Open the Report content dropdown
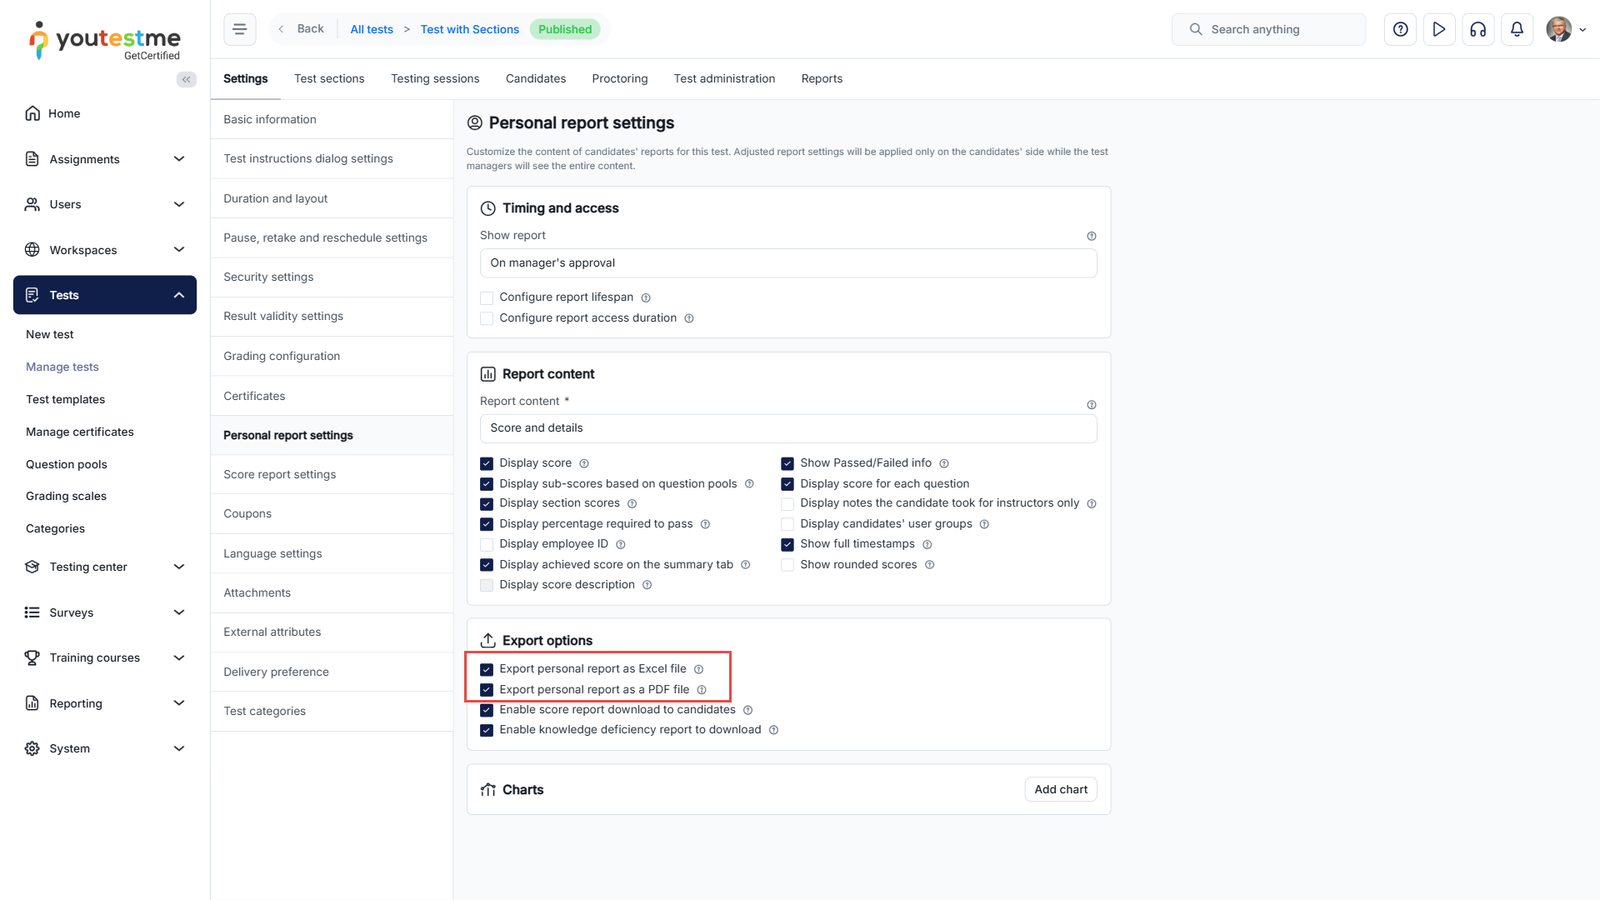1600x900 pixels. pyautogui.click(x=788, y=428)
